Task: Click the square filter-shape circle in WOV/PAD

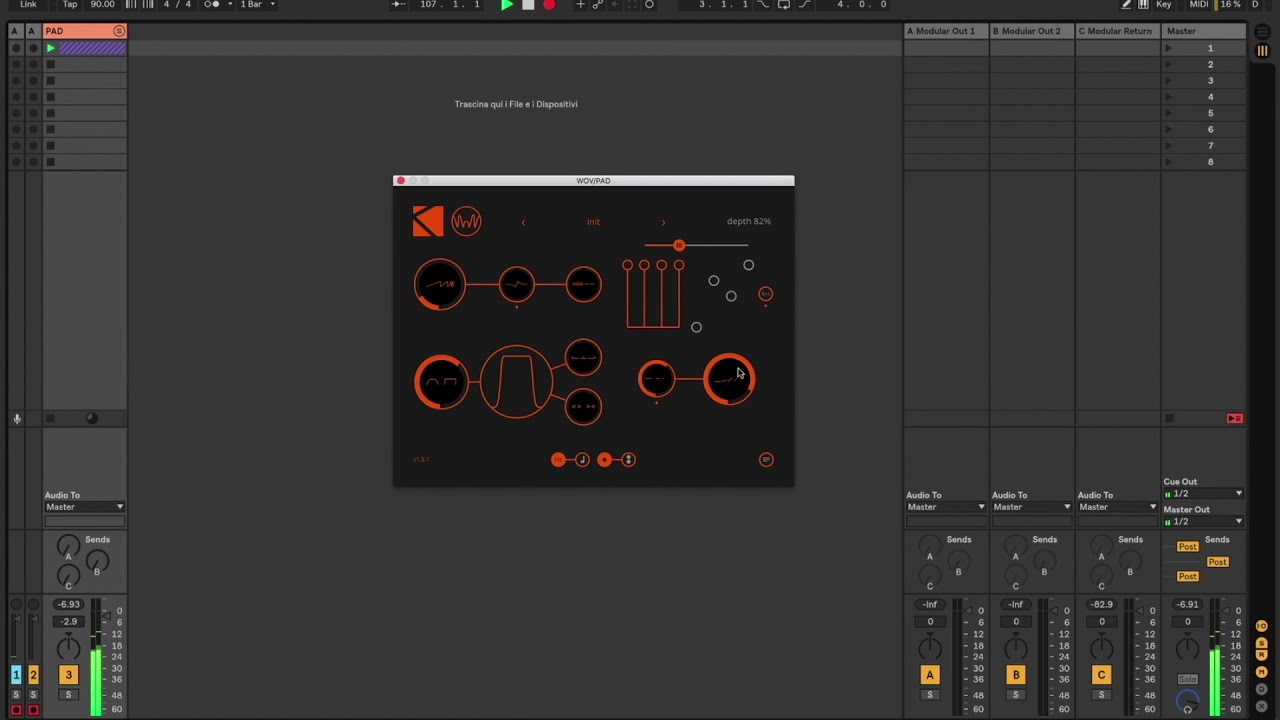Action: pos(516,381)
